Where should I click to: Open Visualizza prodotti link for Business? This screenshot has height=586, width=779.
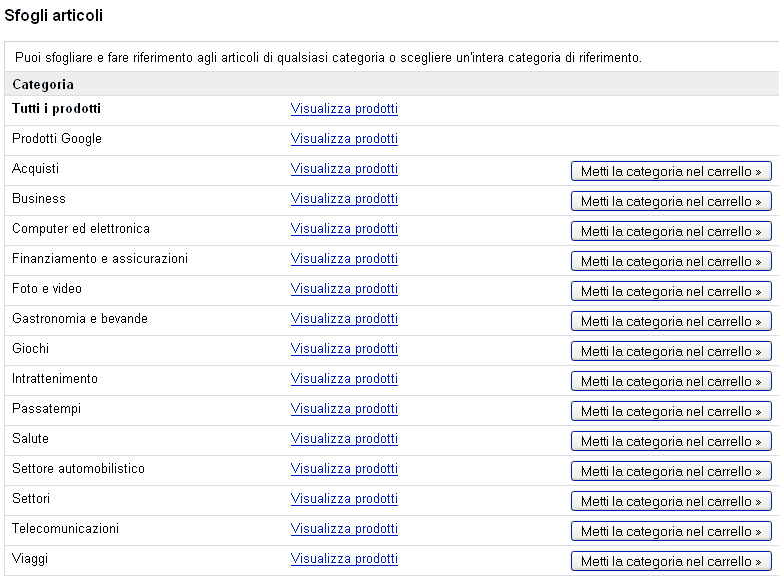click(x=344, y=199)
